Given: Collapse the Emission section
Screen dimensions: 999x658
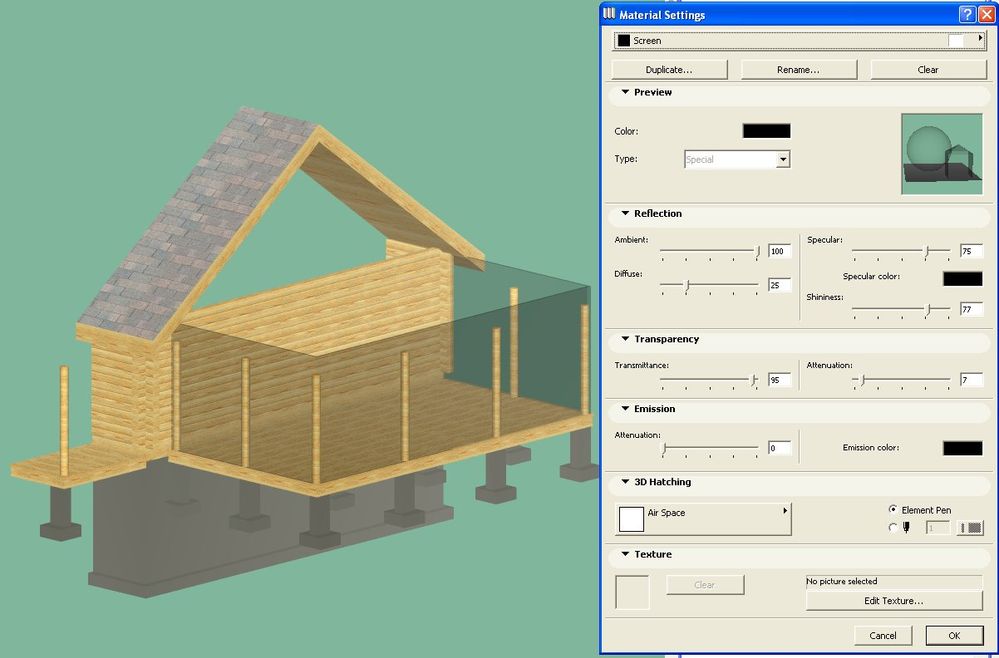Looking at the screenshot, I should coord(625,409).
